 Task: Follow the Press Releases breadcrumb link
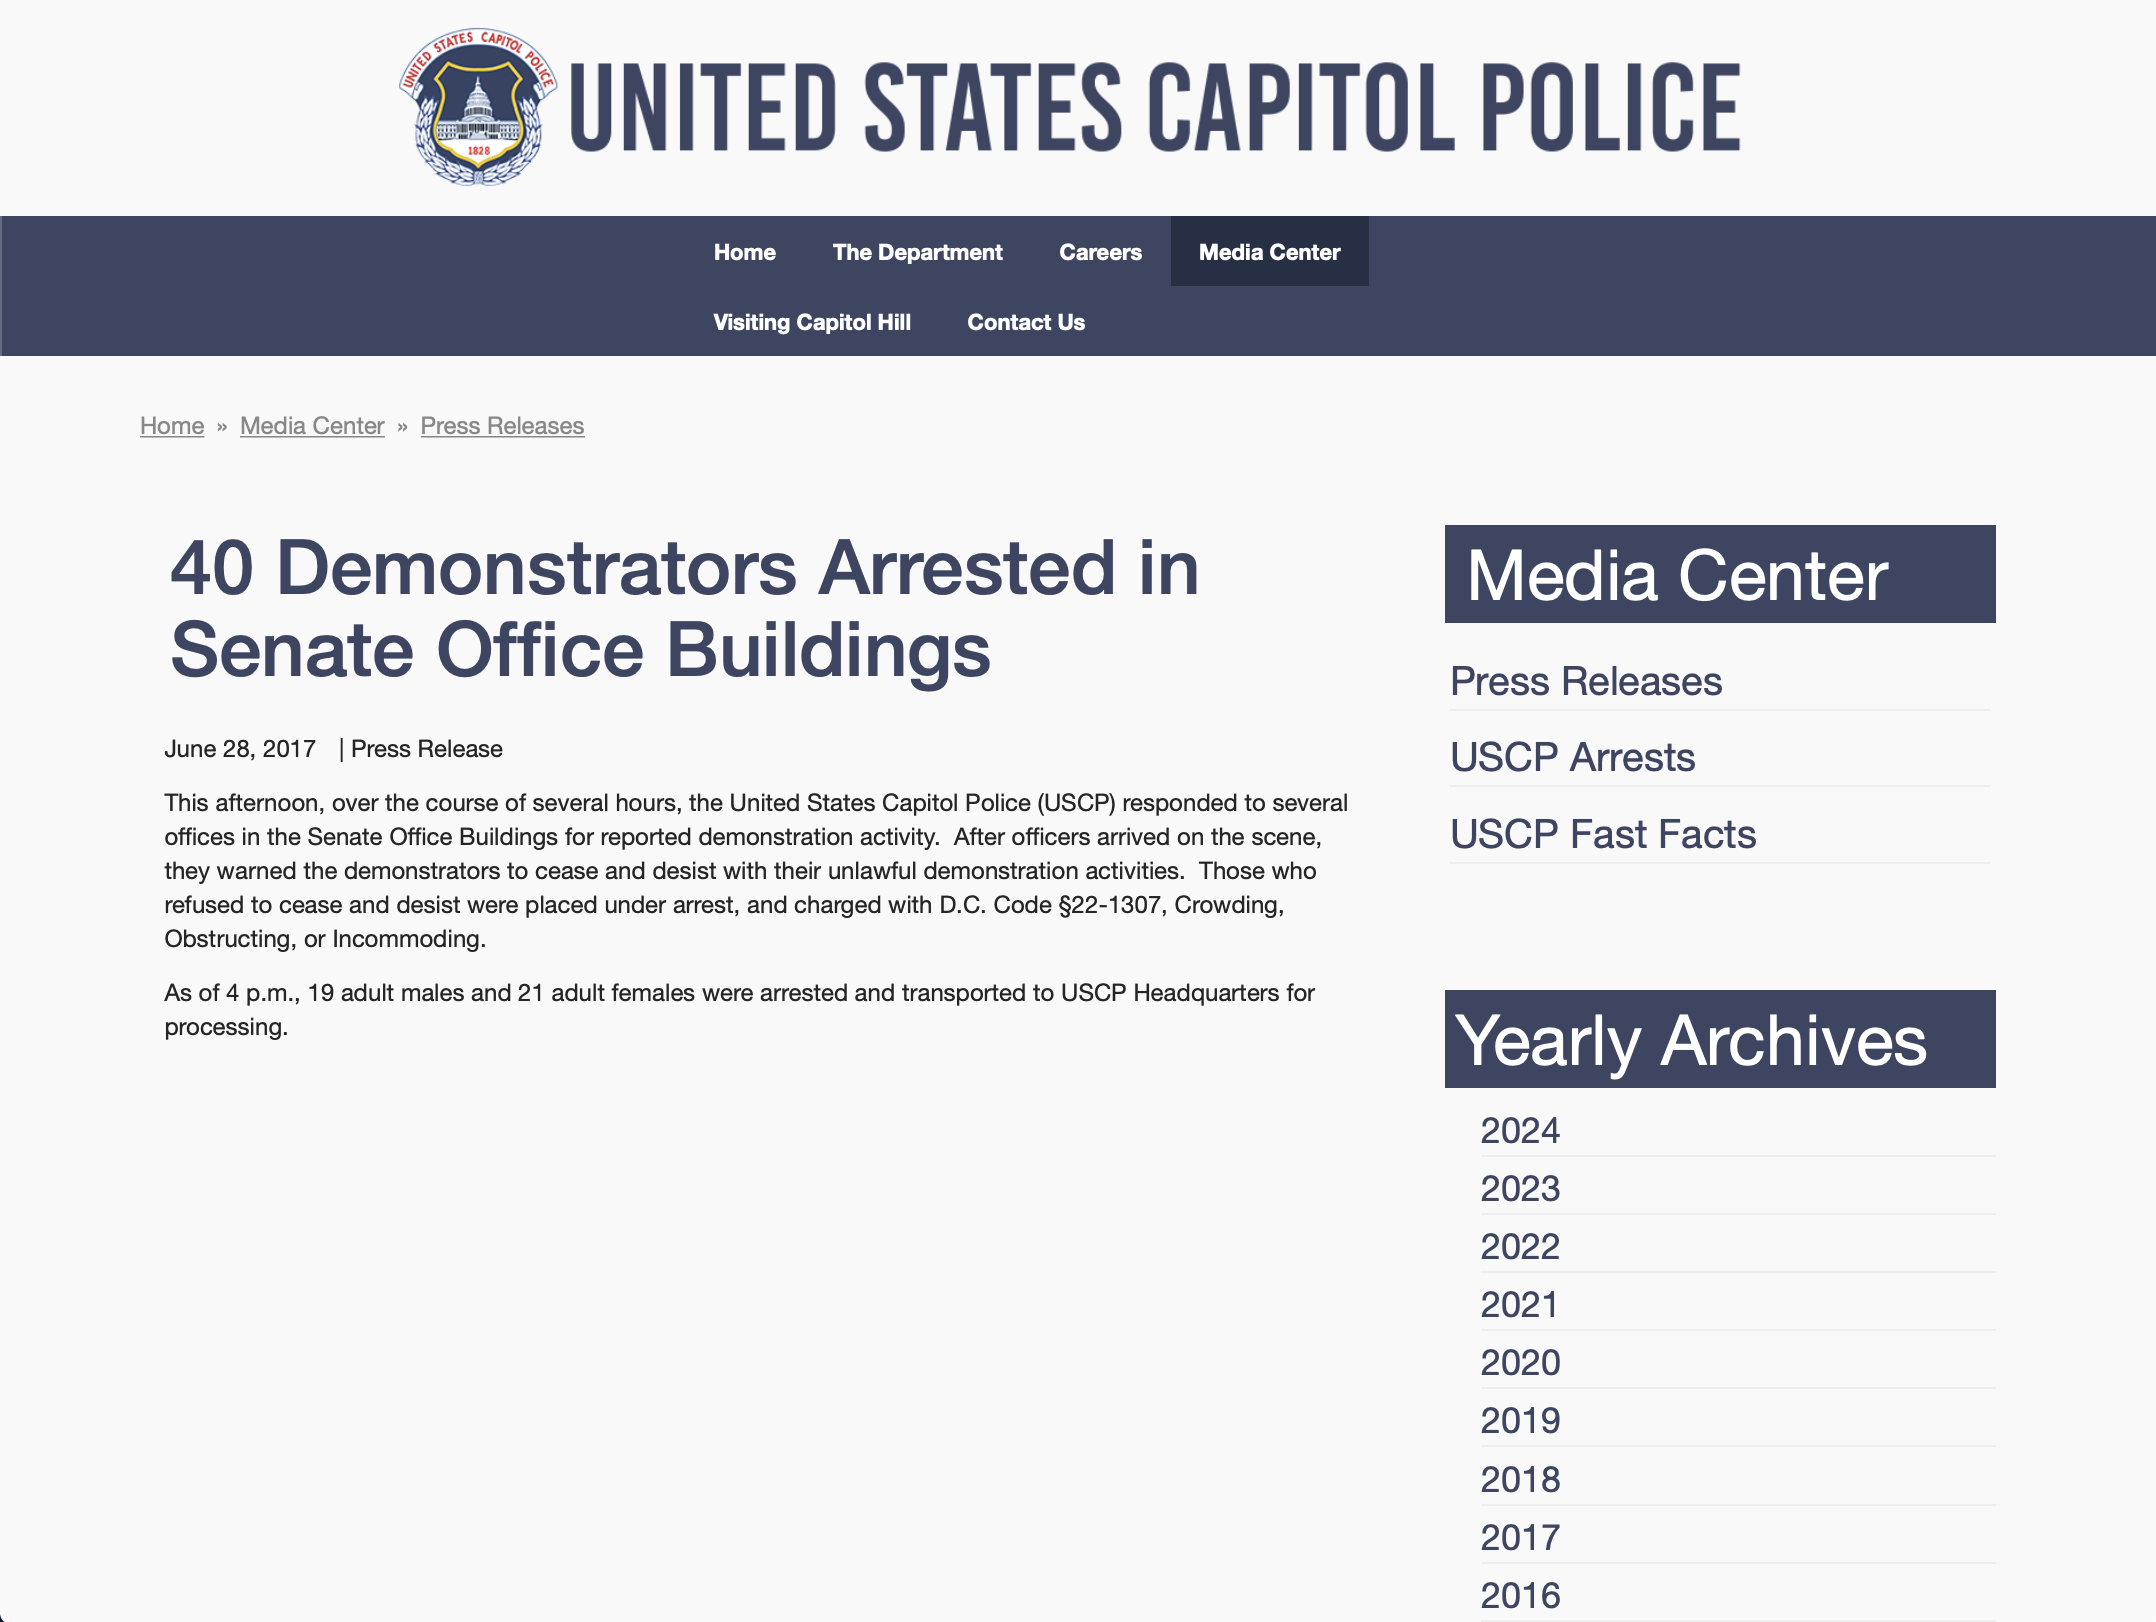coord(502,426)
